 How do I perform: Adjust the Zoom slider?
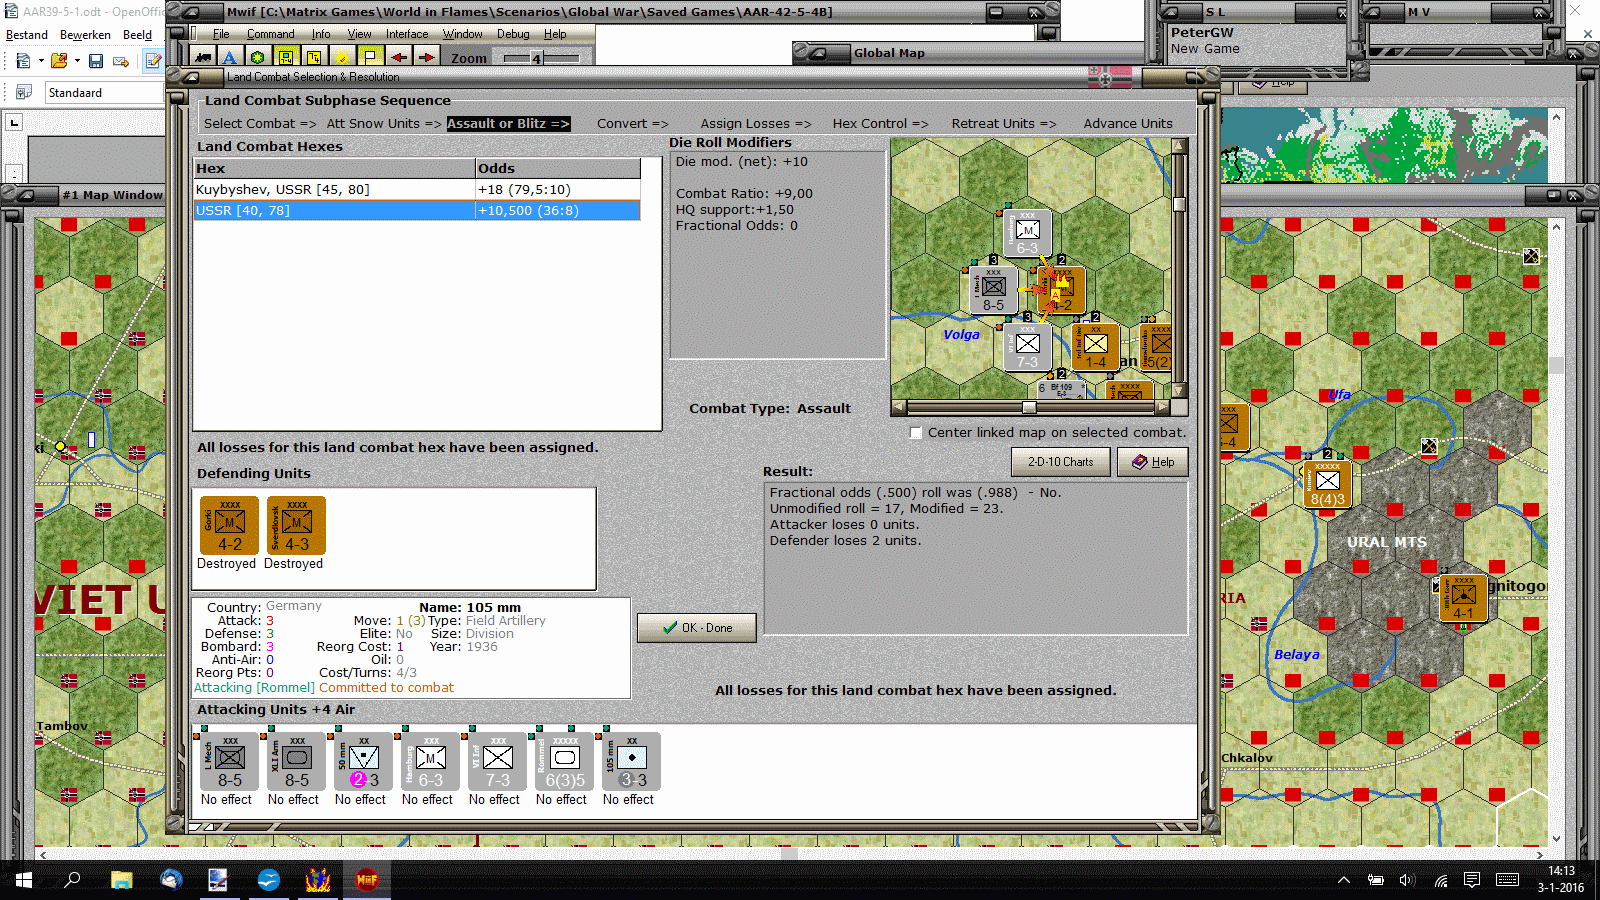click(x=536, y=58)
